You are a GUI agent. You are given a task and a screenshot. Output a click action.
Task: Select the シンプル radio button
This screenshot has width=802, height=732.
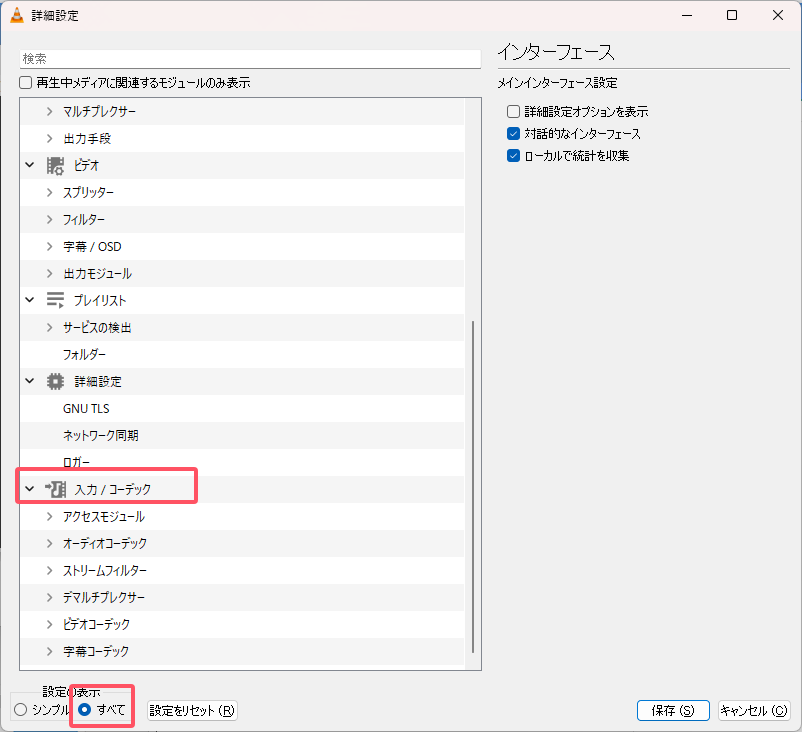tap(20, 710)
